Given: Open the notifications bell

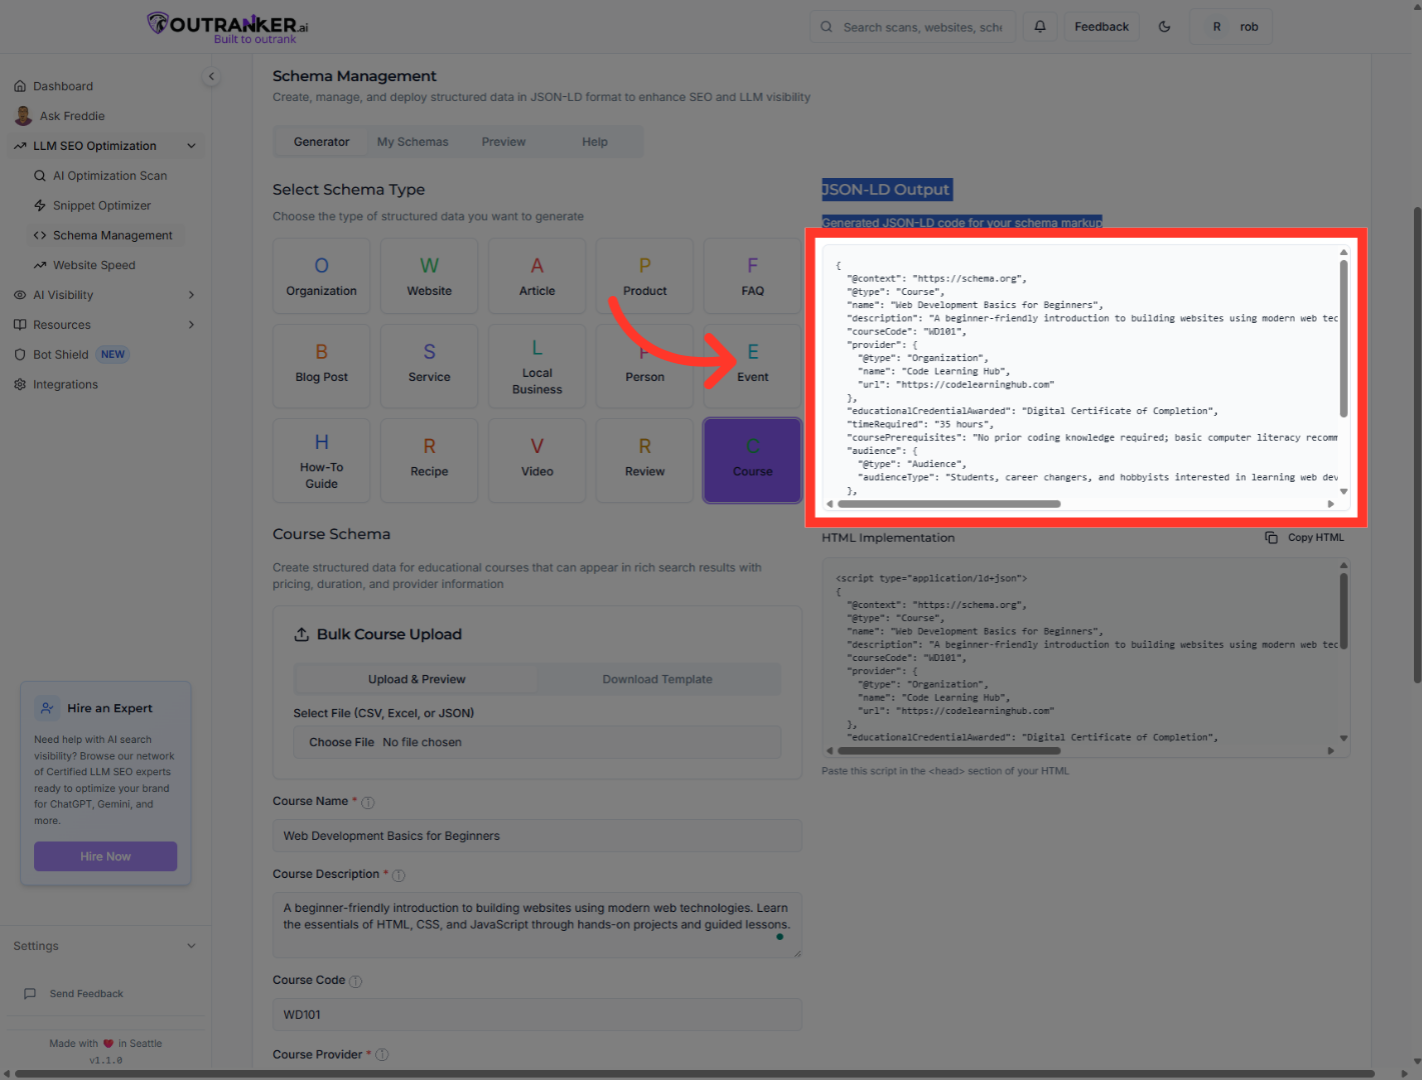Looking at the screenshot, I should [1040, 27].
